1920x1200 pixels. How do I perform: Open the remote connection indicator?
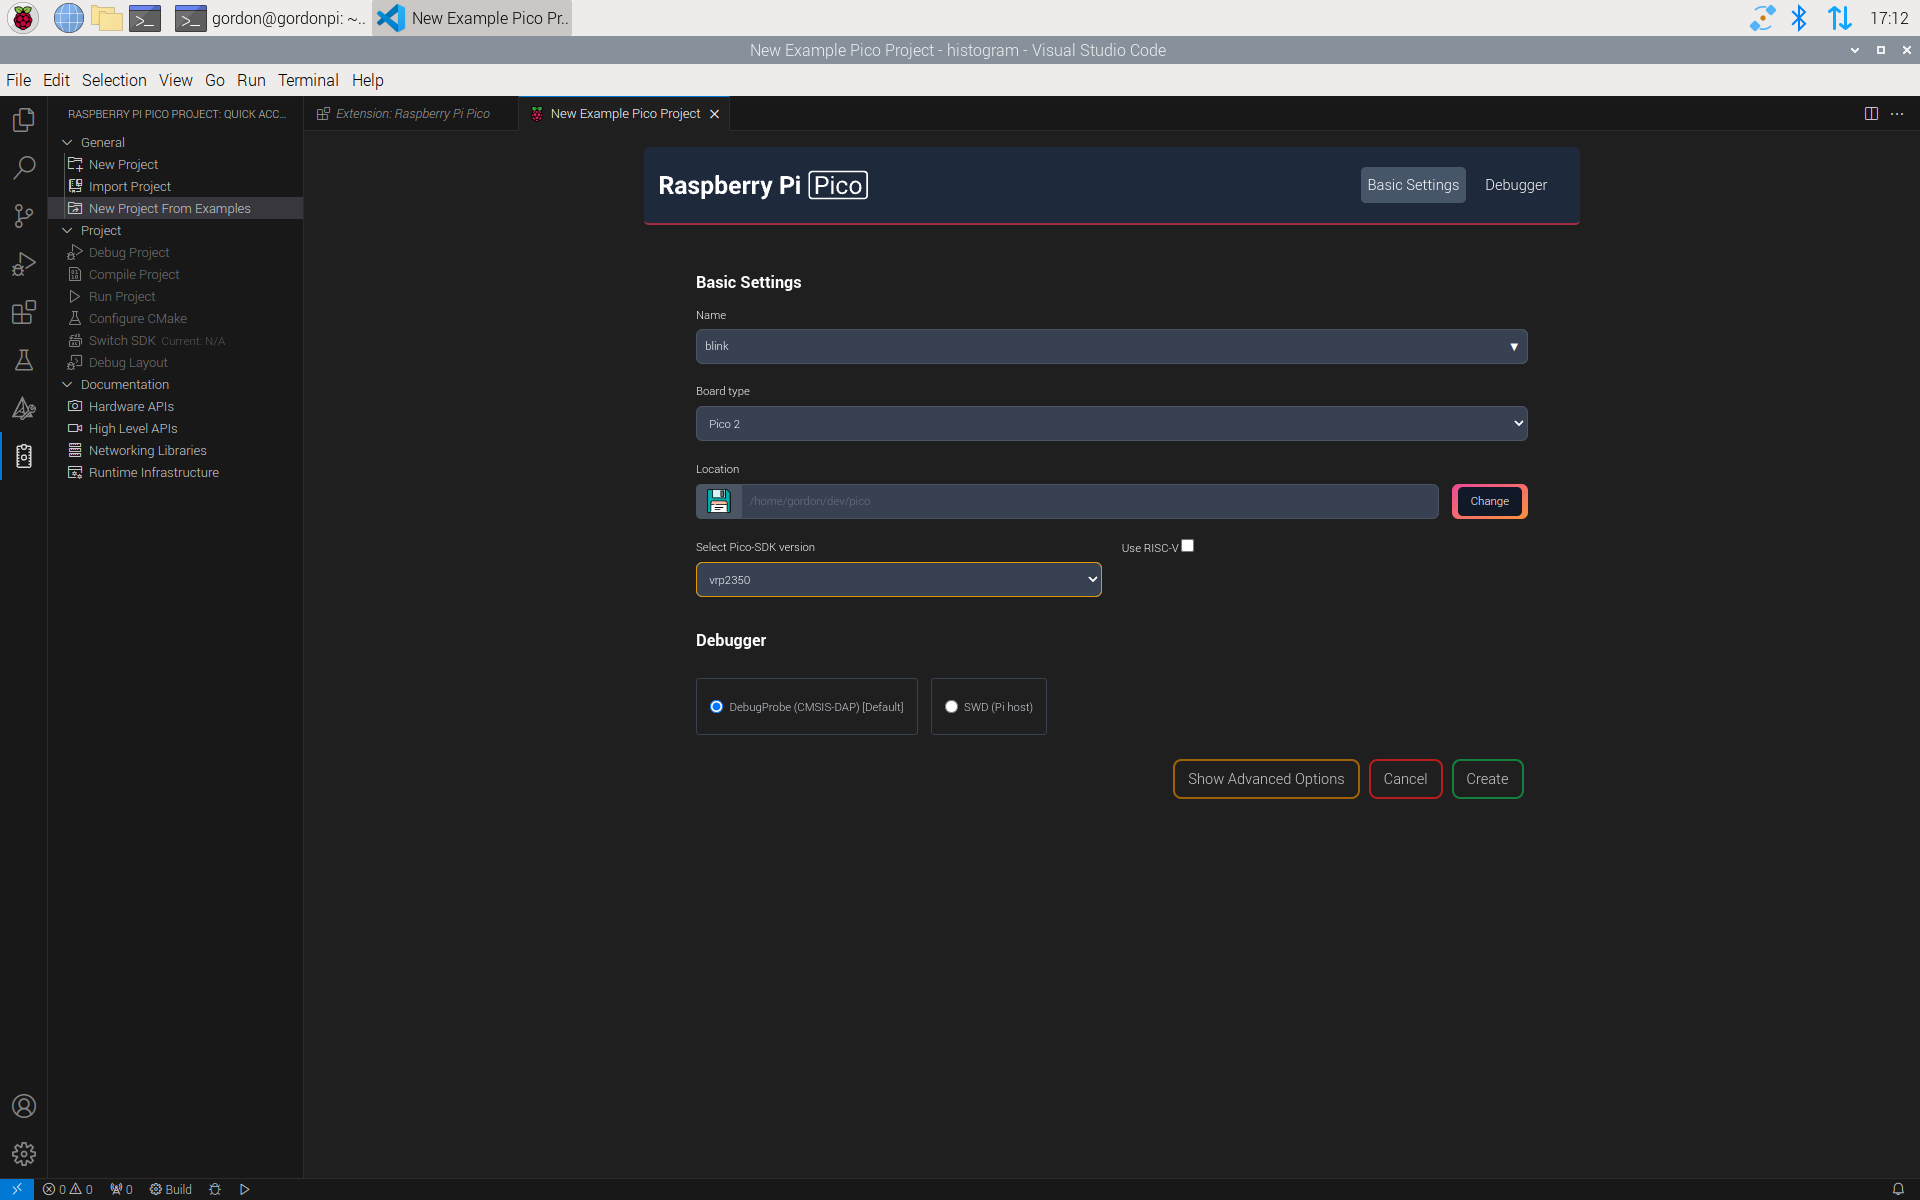click(x=15, y=1189)
